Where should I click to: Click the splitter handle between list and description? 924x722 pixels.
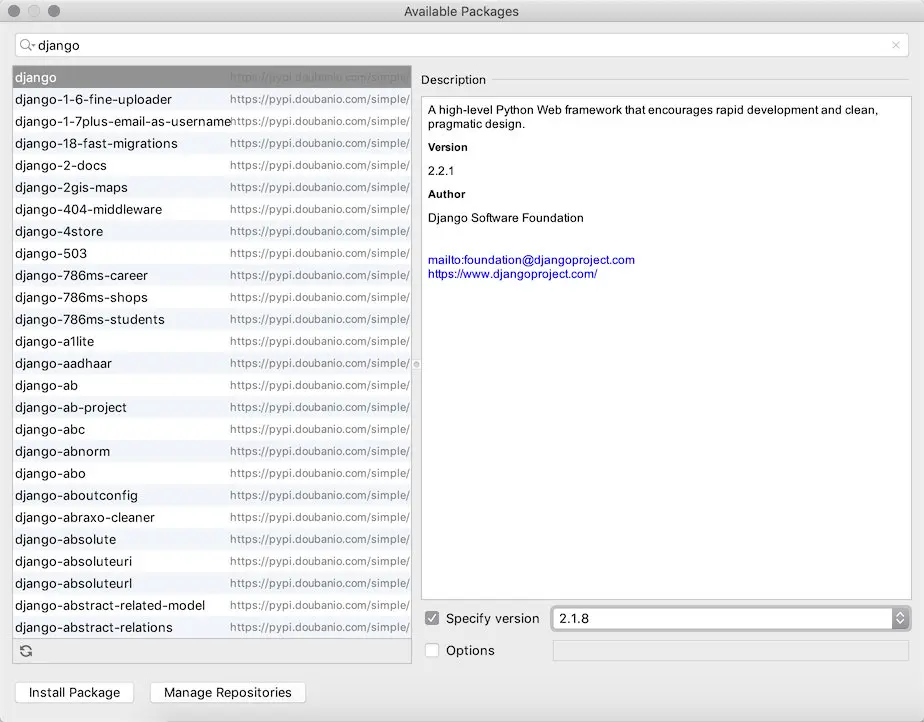416,364
